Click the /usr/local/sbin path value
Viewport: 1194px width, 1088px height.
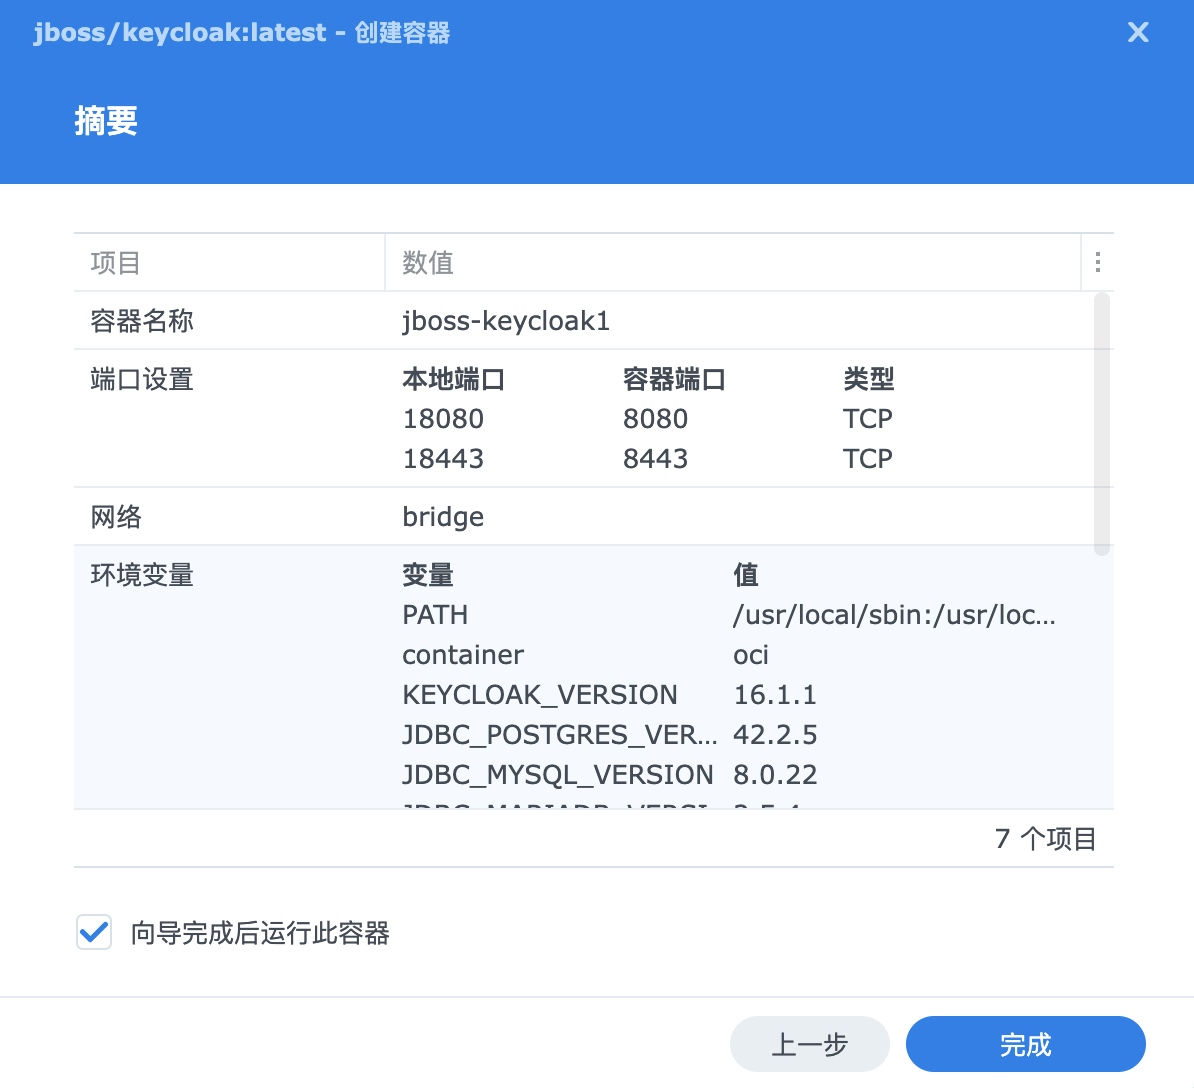tap(894, 614)
